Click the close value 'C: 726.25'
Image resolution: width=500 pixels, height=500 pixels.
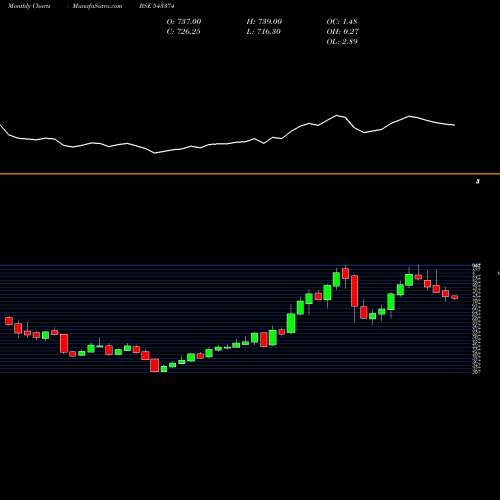click(183, 32)
